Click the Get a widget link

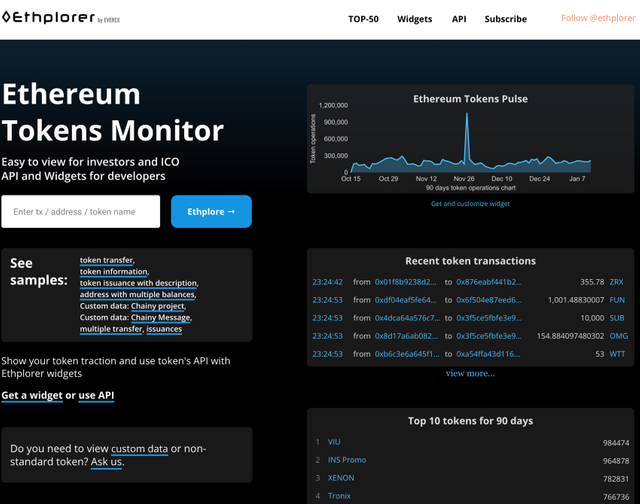coord(32,395)
